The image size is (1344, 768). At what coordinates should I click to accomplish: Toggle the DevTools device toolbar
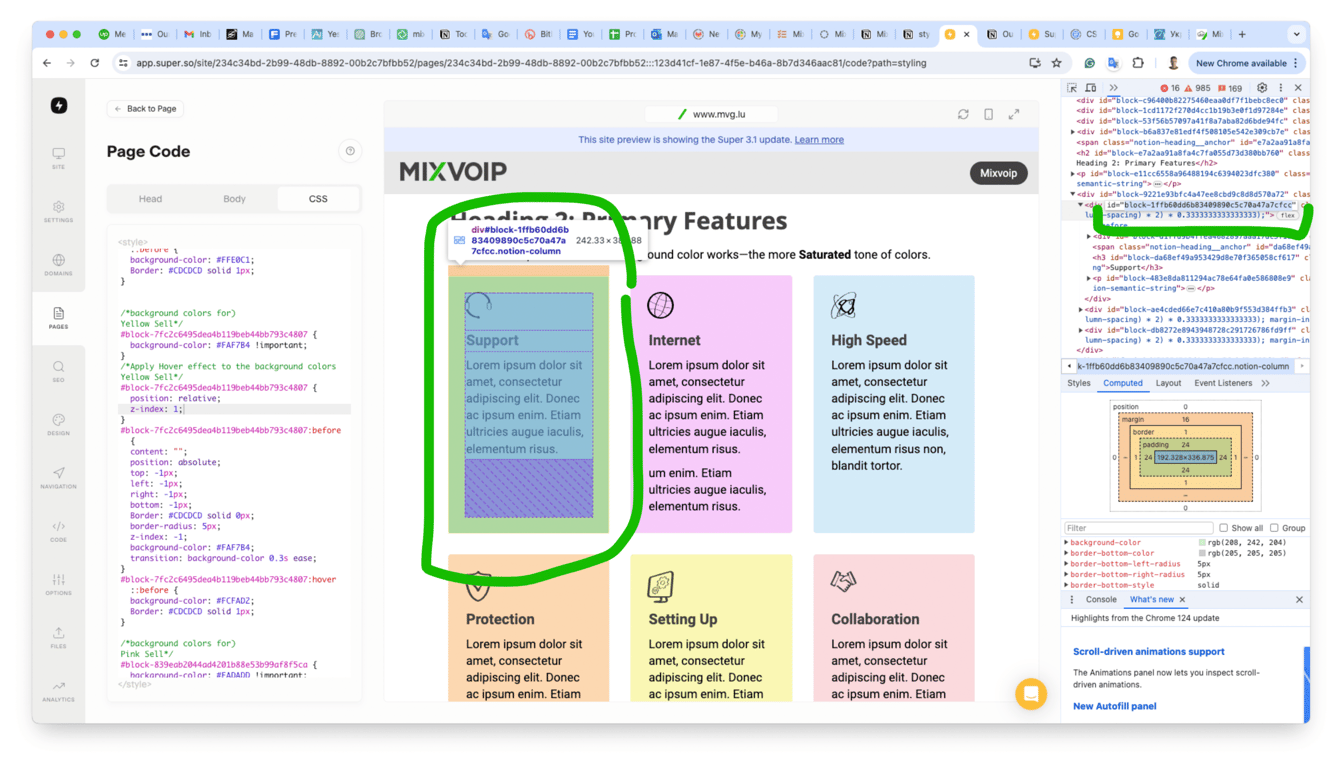tap(1091, 88)
